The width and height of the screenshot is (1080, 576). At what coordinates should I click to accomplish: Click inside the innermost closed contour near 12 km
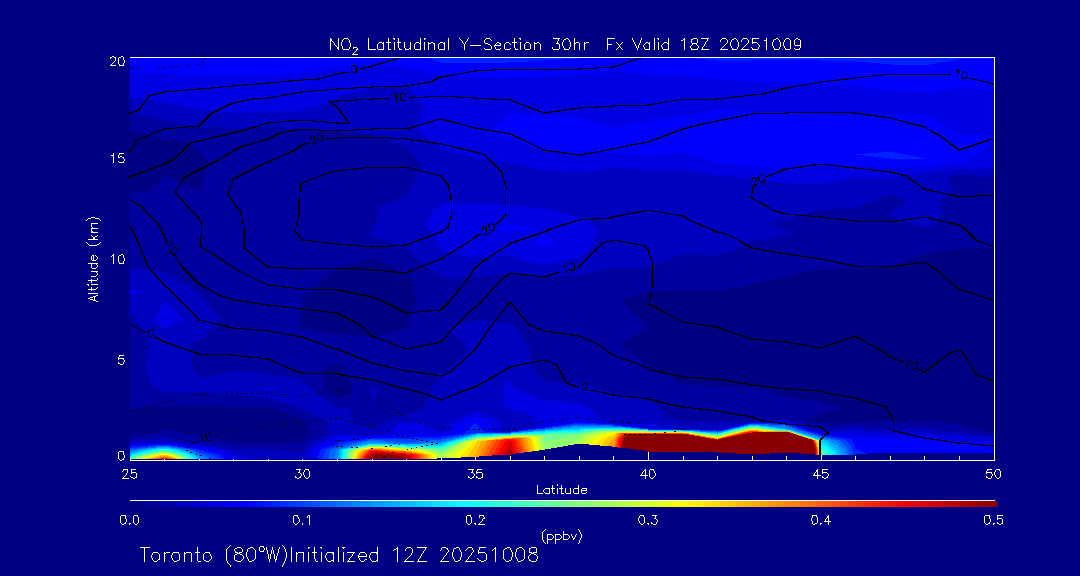[370, 205]
